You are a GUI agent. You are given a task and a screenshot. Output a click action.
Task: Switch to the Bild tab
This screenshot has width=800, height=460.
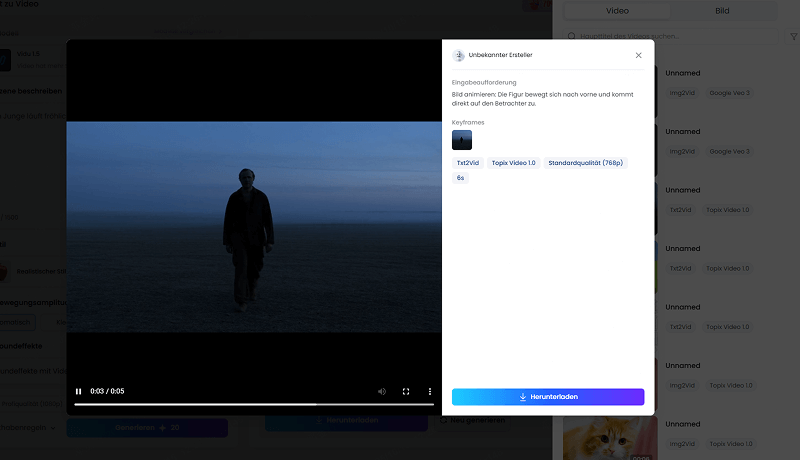[x=722, y=11]
